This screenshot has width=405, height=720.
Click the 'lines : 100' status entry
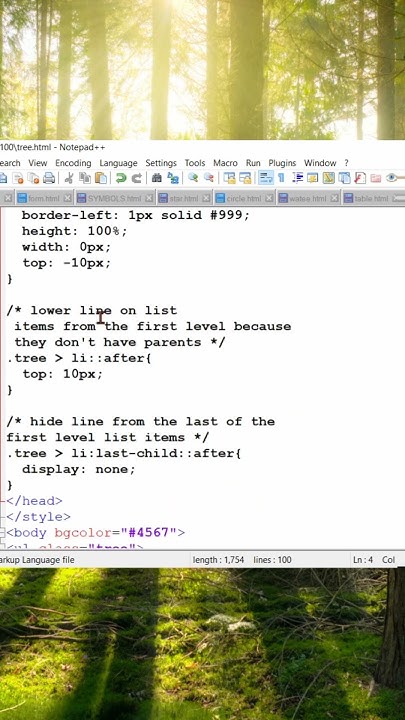[x=272, y=560]
